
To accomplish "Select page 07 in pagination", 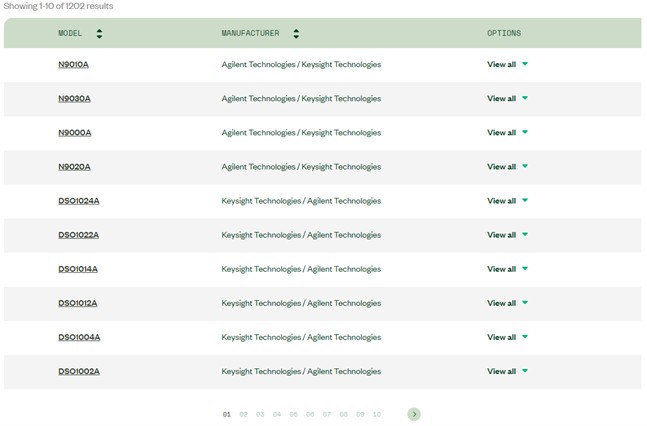I will coord(326,414).
